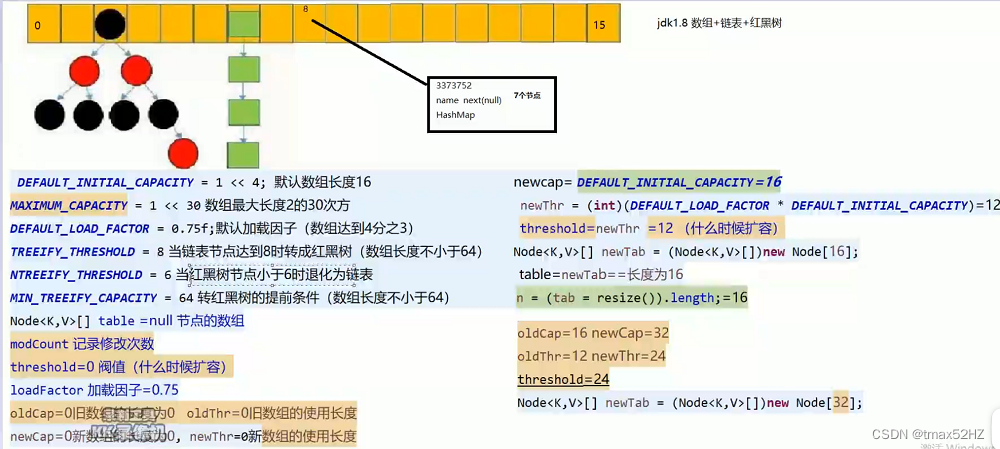This screenshot has height=449, width=1000.
Task: Click 'table=newTab==长度为16' line
Action: [x=601, y=274]
